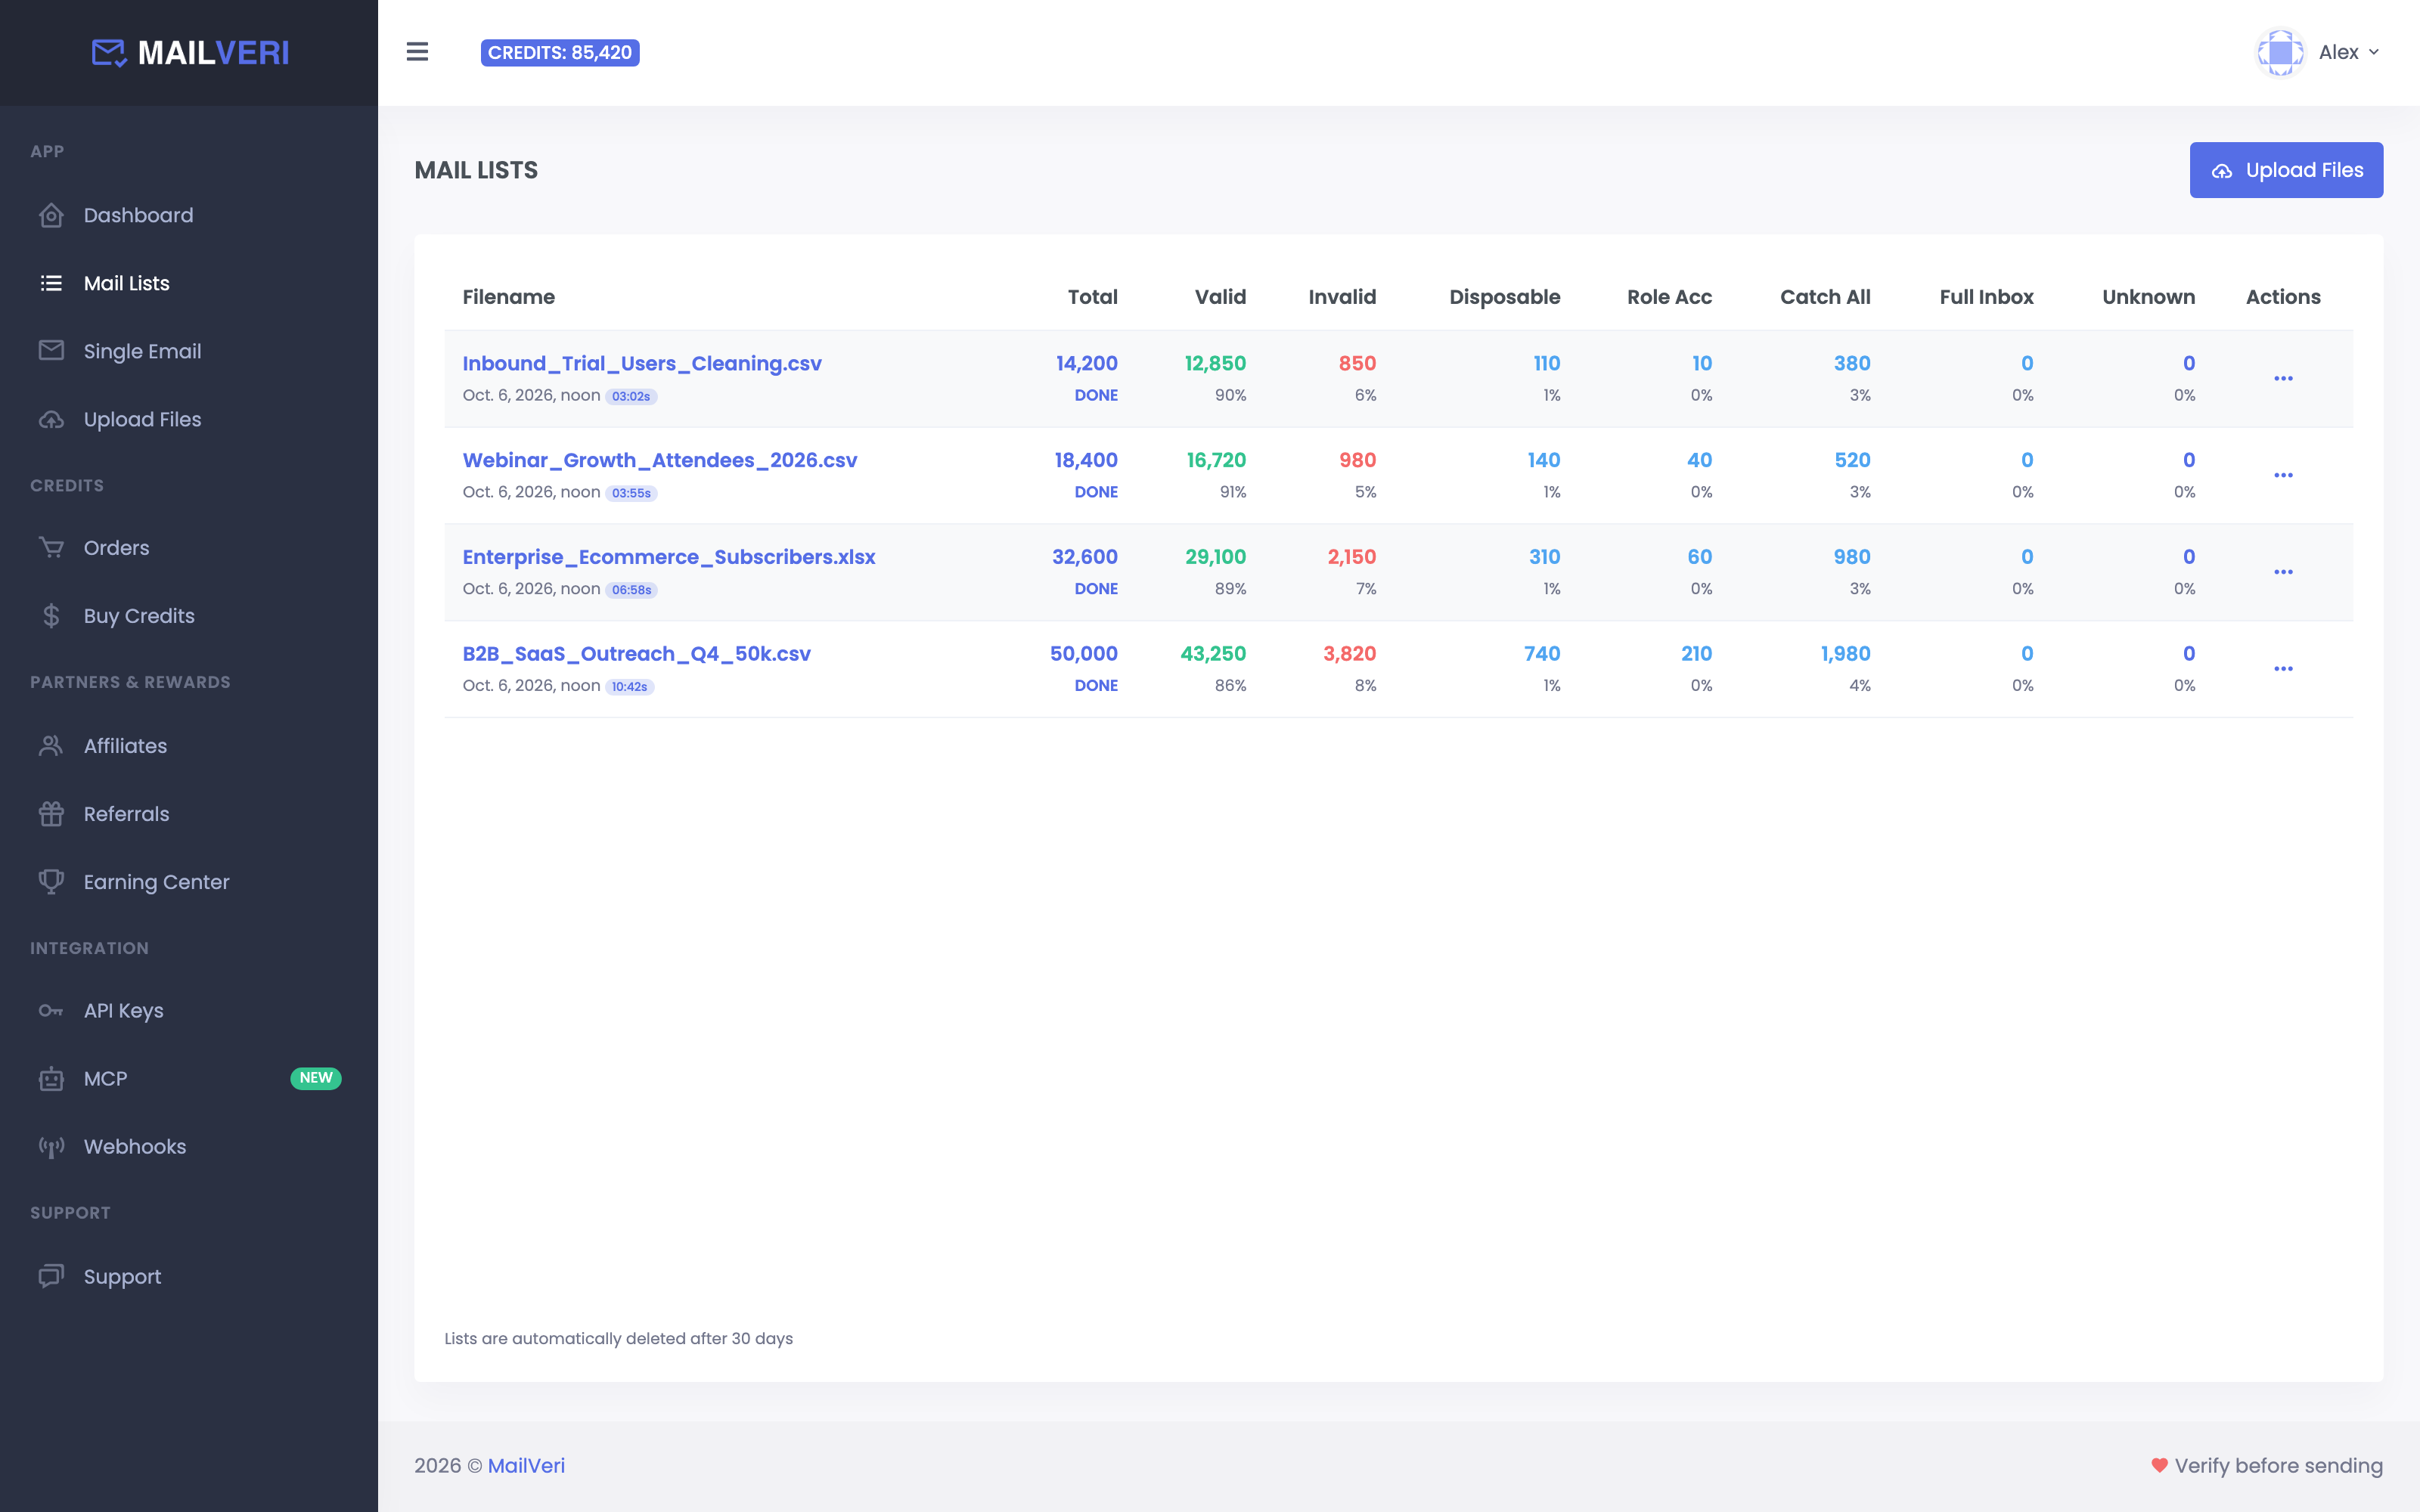Click total count 32,600

tap(1085, 557)
